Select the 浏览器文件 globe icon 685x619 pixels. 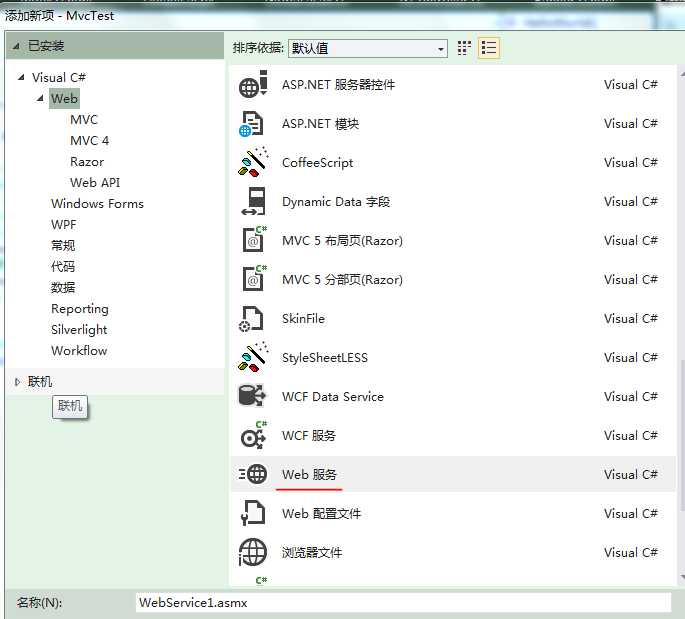point(253,552)
